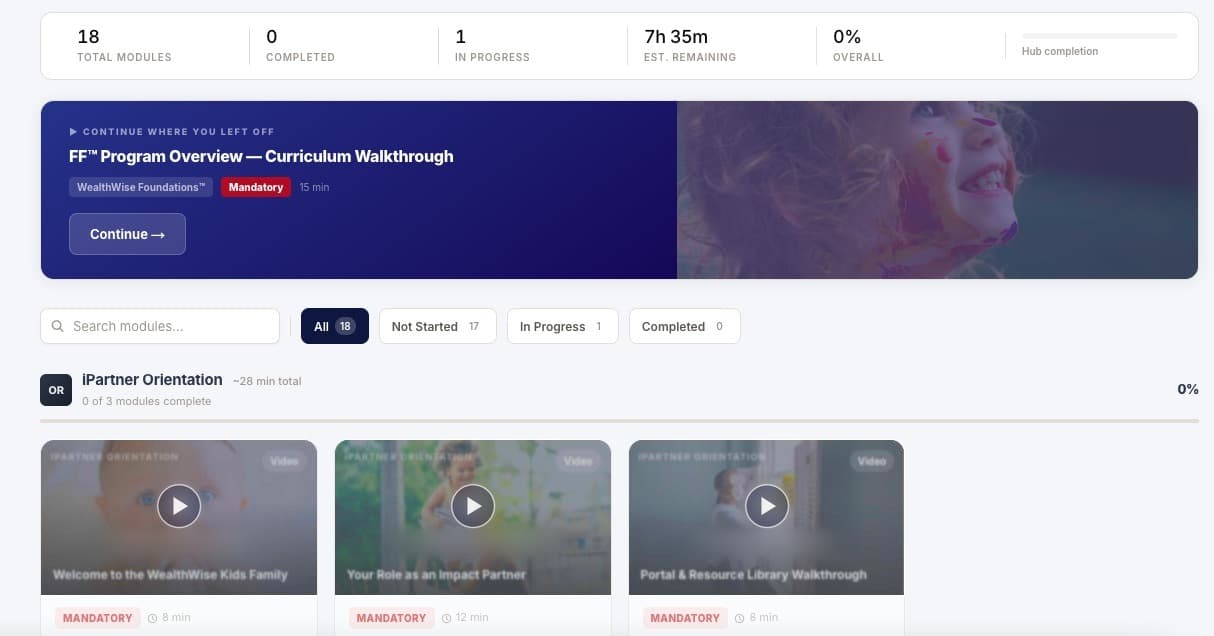This screenshot has width=1214, height=636.
Task: Click the red Mandatory badge in the banner
Action: (256, 187)
